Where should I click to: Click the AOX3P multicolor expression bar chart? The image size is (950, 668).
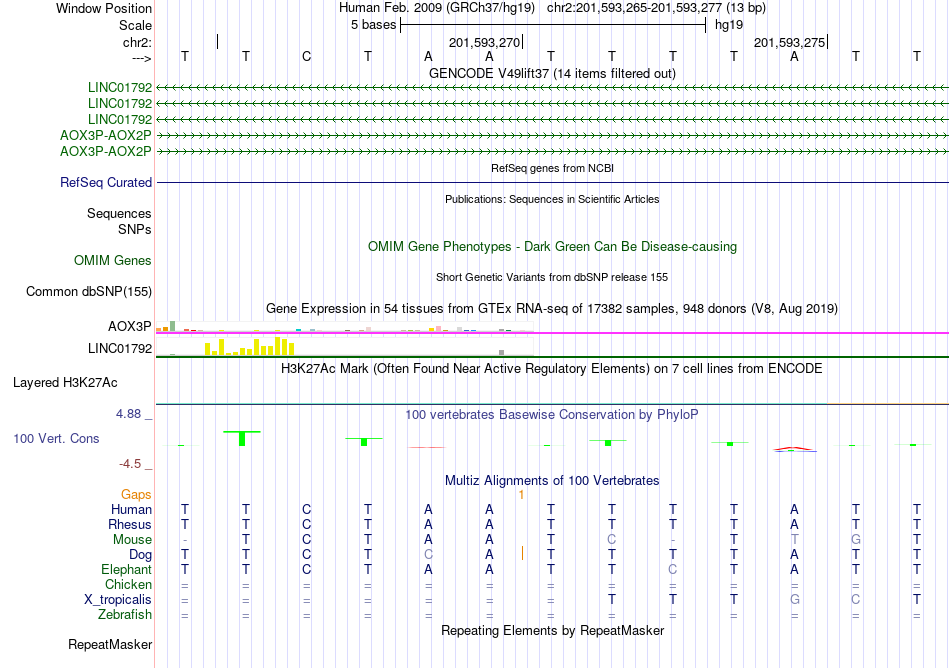click(x=344, y=328)
